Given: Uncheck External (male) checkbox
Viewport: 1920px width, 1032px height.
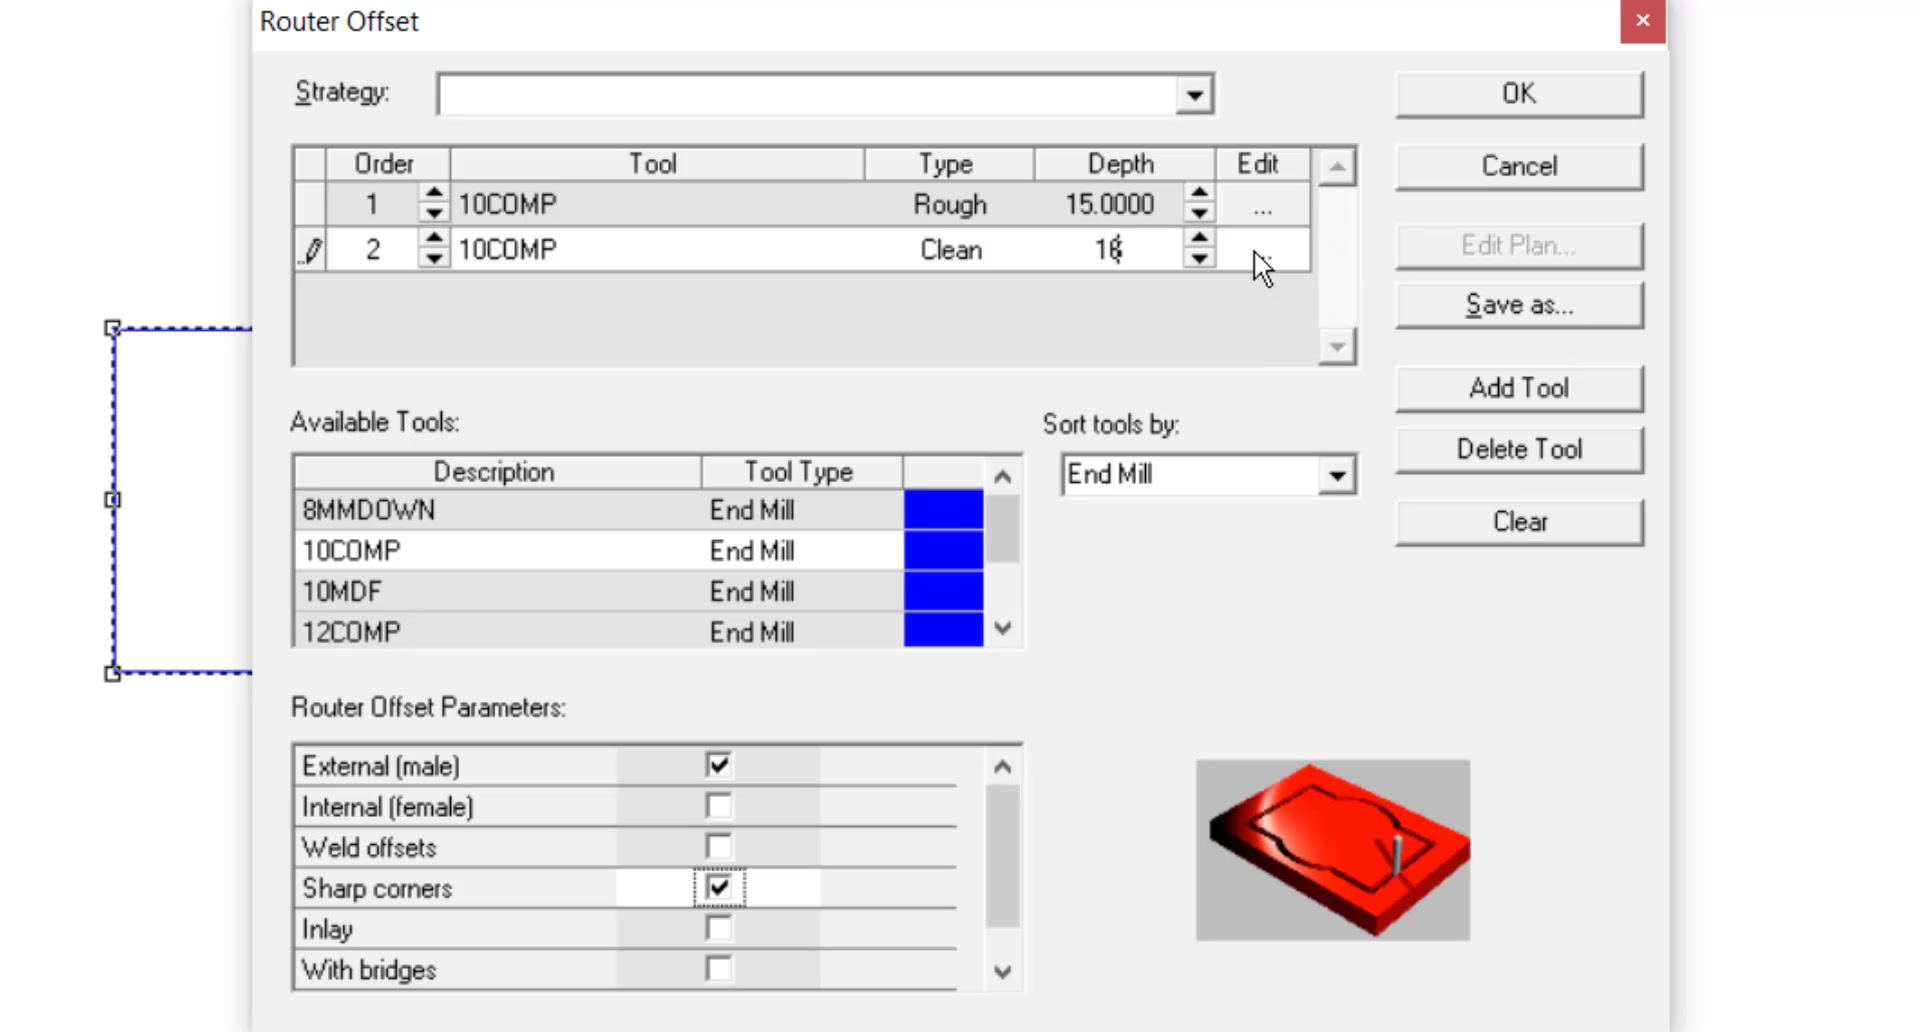Looking at the screenshot, I should pos(718,766).
